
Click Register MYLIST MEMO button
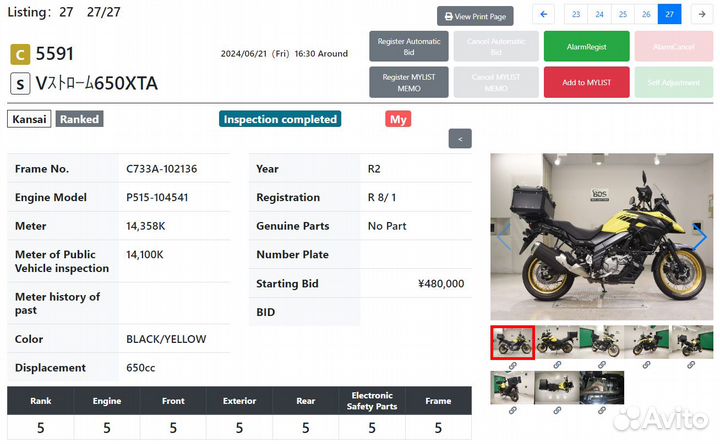coord(409,82)
